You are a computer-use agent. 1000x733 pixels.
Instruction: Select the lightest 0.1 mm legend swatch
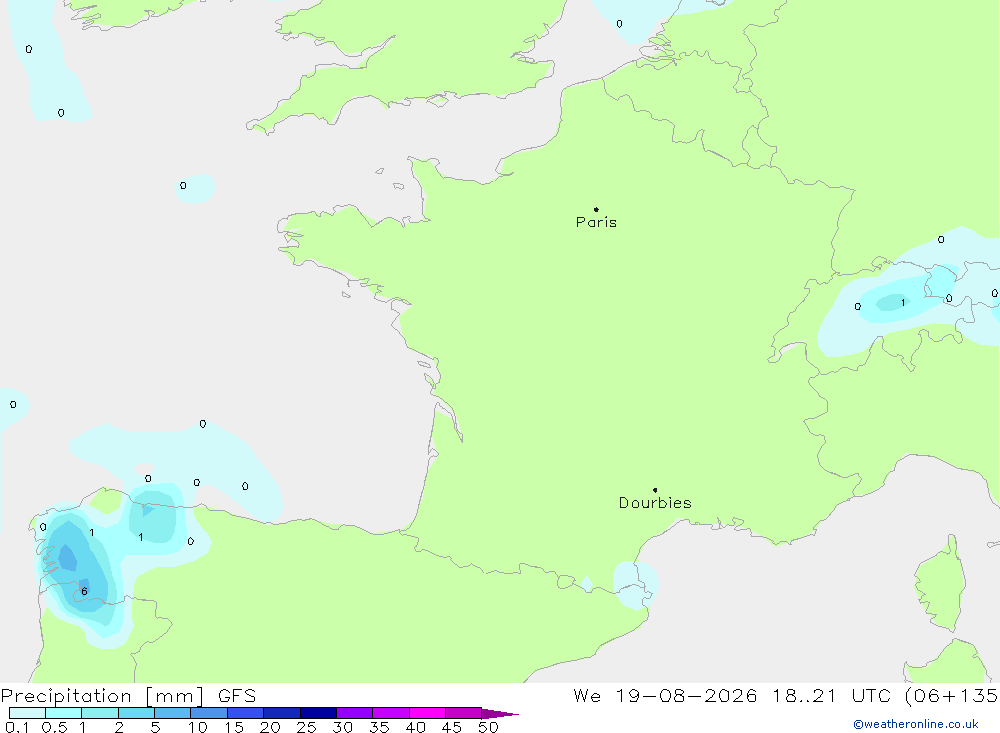pyautogui.click(x=27, y=713)
